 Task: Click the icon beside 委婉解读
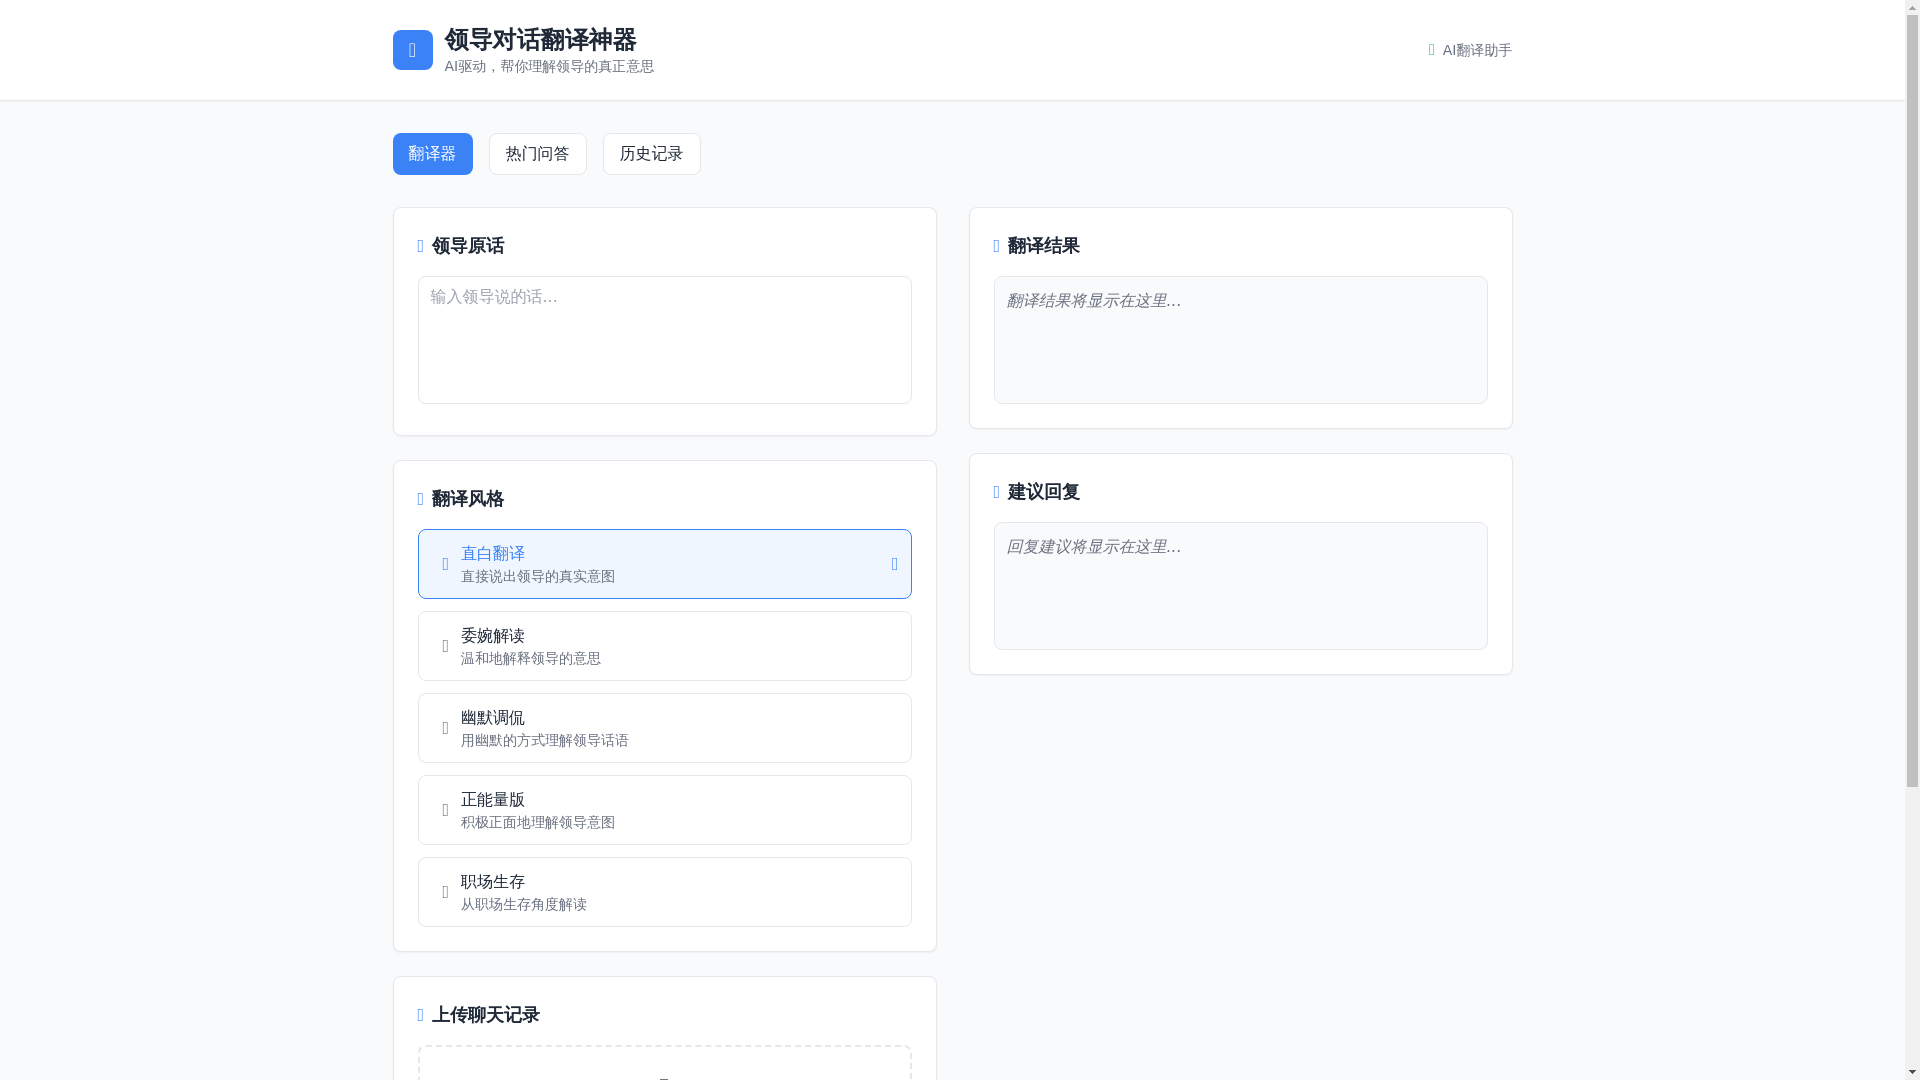(x=445, y=646)
